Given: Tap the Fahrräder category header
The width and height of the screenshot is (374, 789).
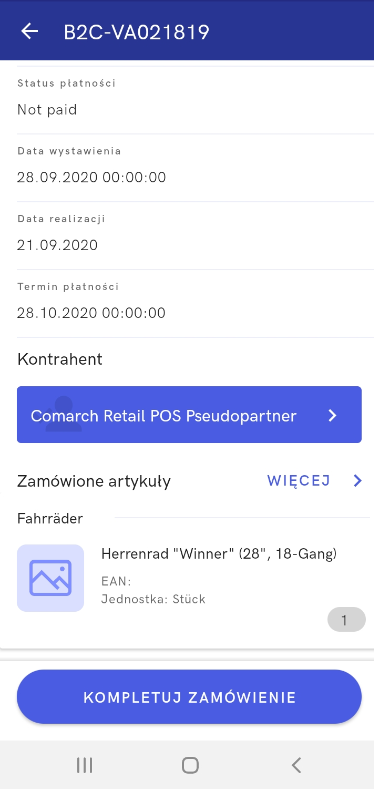Looking at the screenshot, I should coord(50,518).
